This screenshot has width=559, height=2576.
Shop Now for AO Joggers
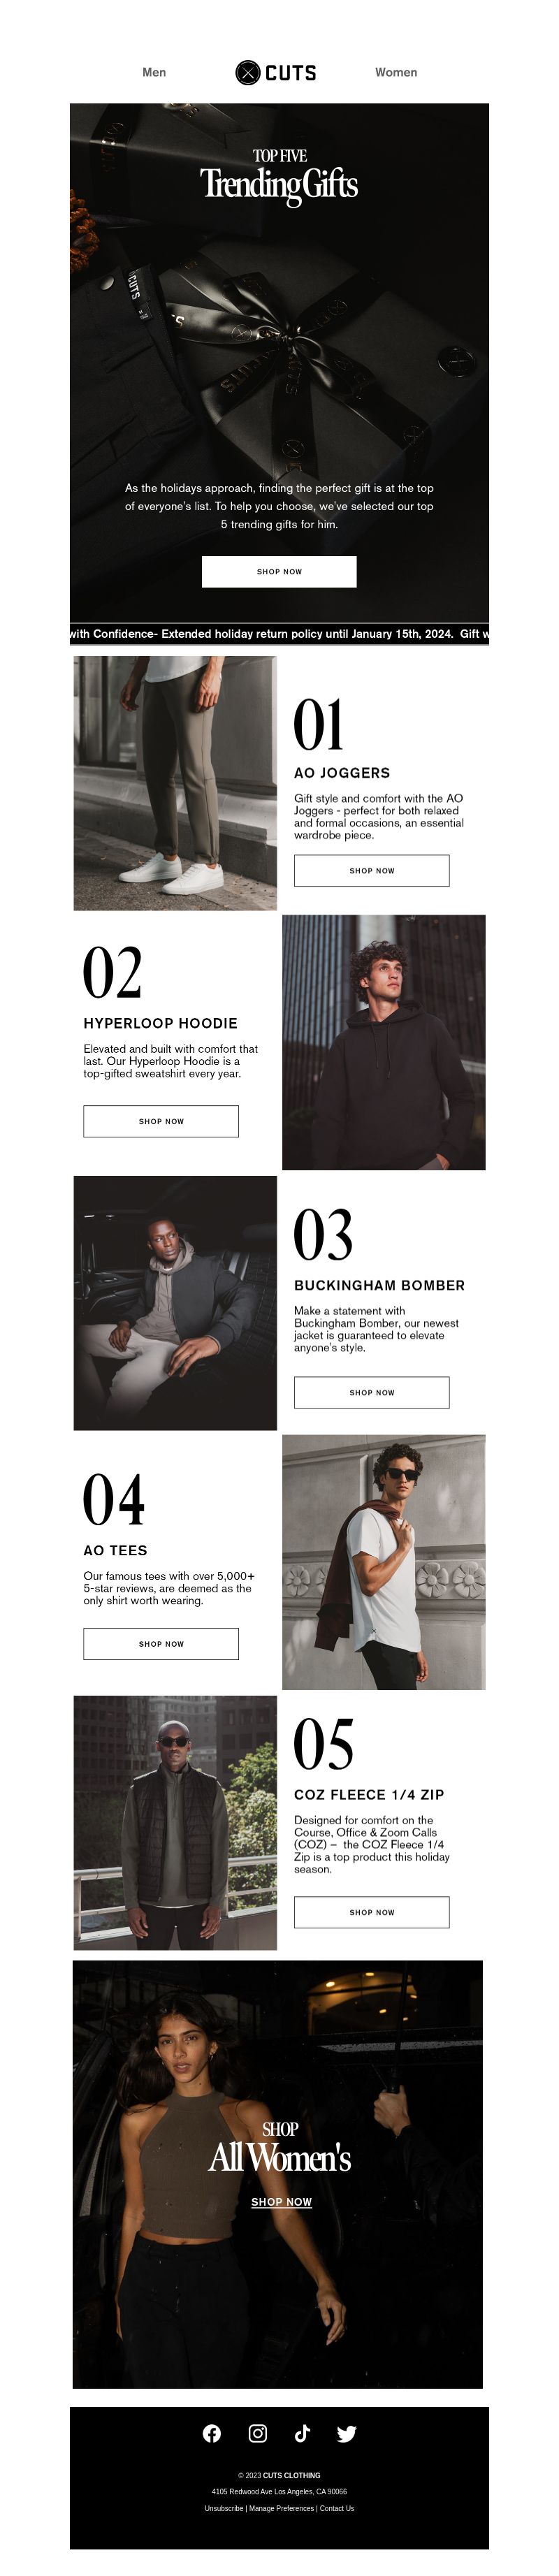(x=372, y=870)
